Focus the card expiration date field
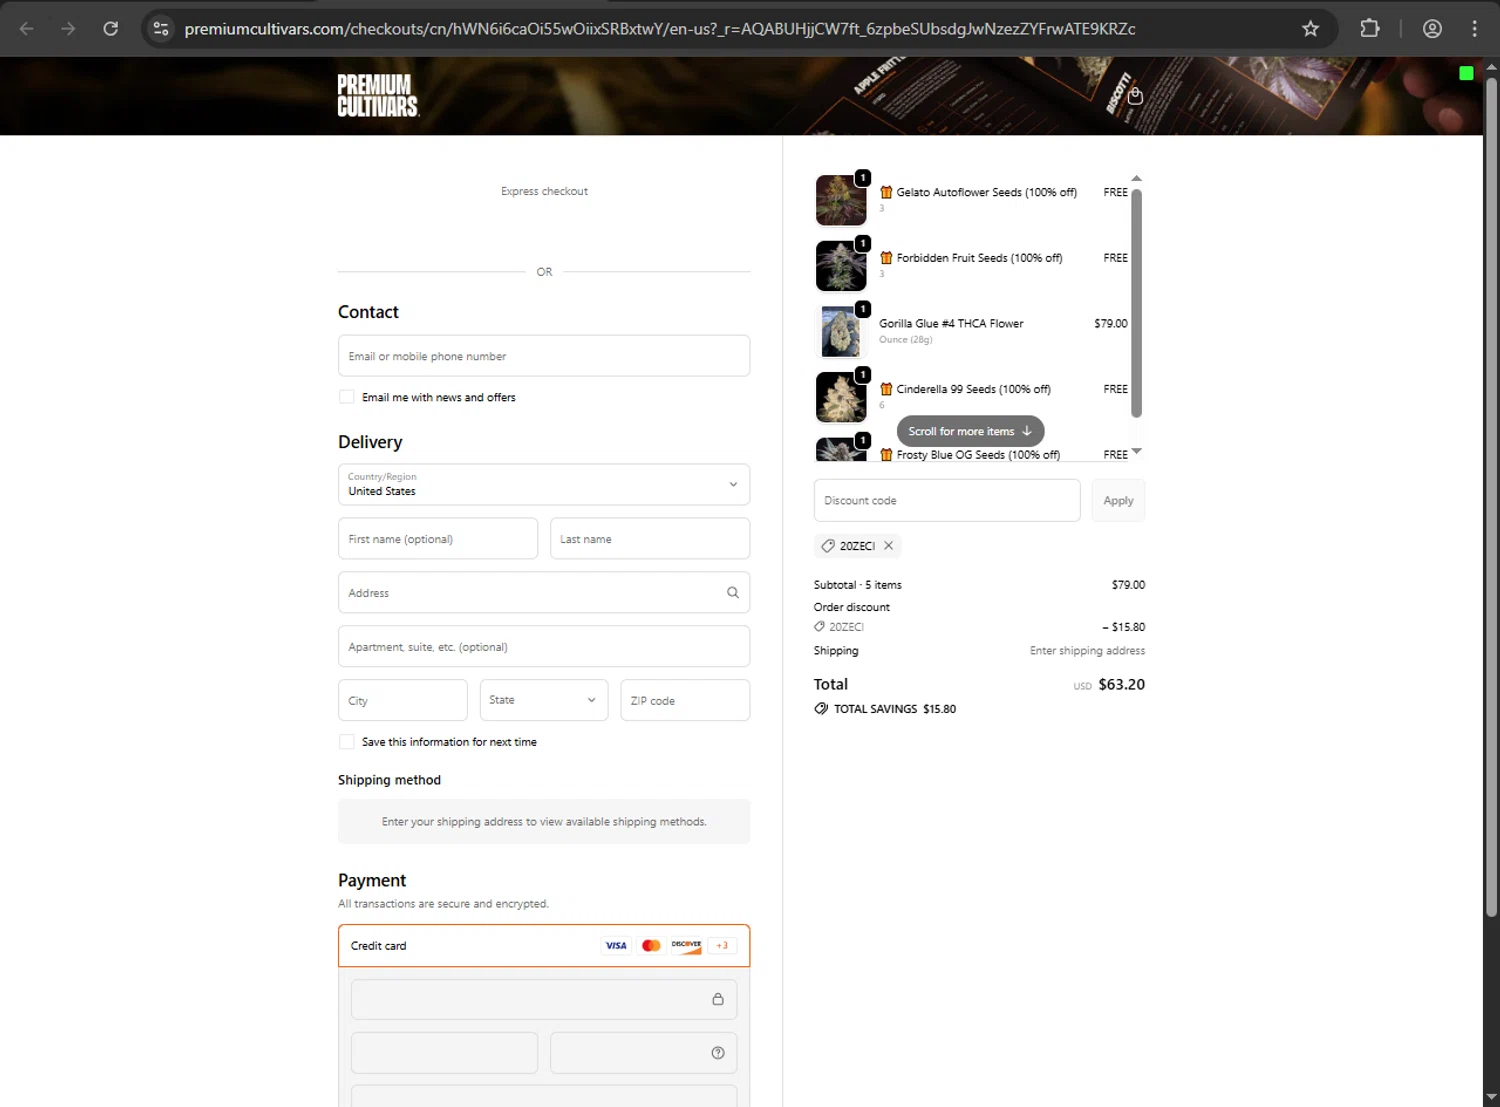Image resolution: width=1500 pixels, height=1107 pixels. tap(444, 1053)
